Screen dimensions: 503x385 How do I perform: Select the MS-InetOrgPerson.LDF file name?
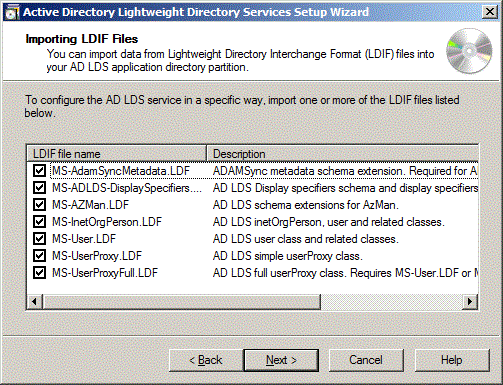pyautogui.click(x=107, y=222)
